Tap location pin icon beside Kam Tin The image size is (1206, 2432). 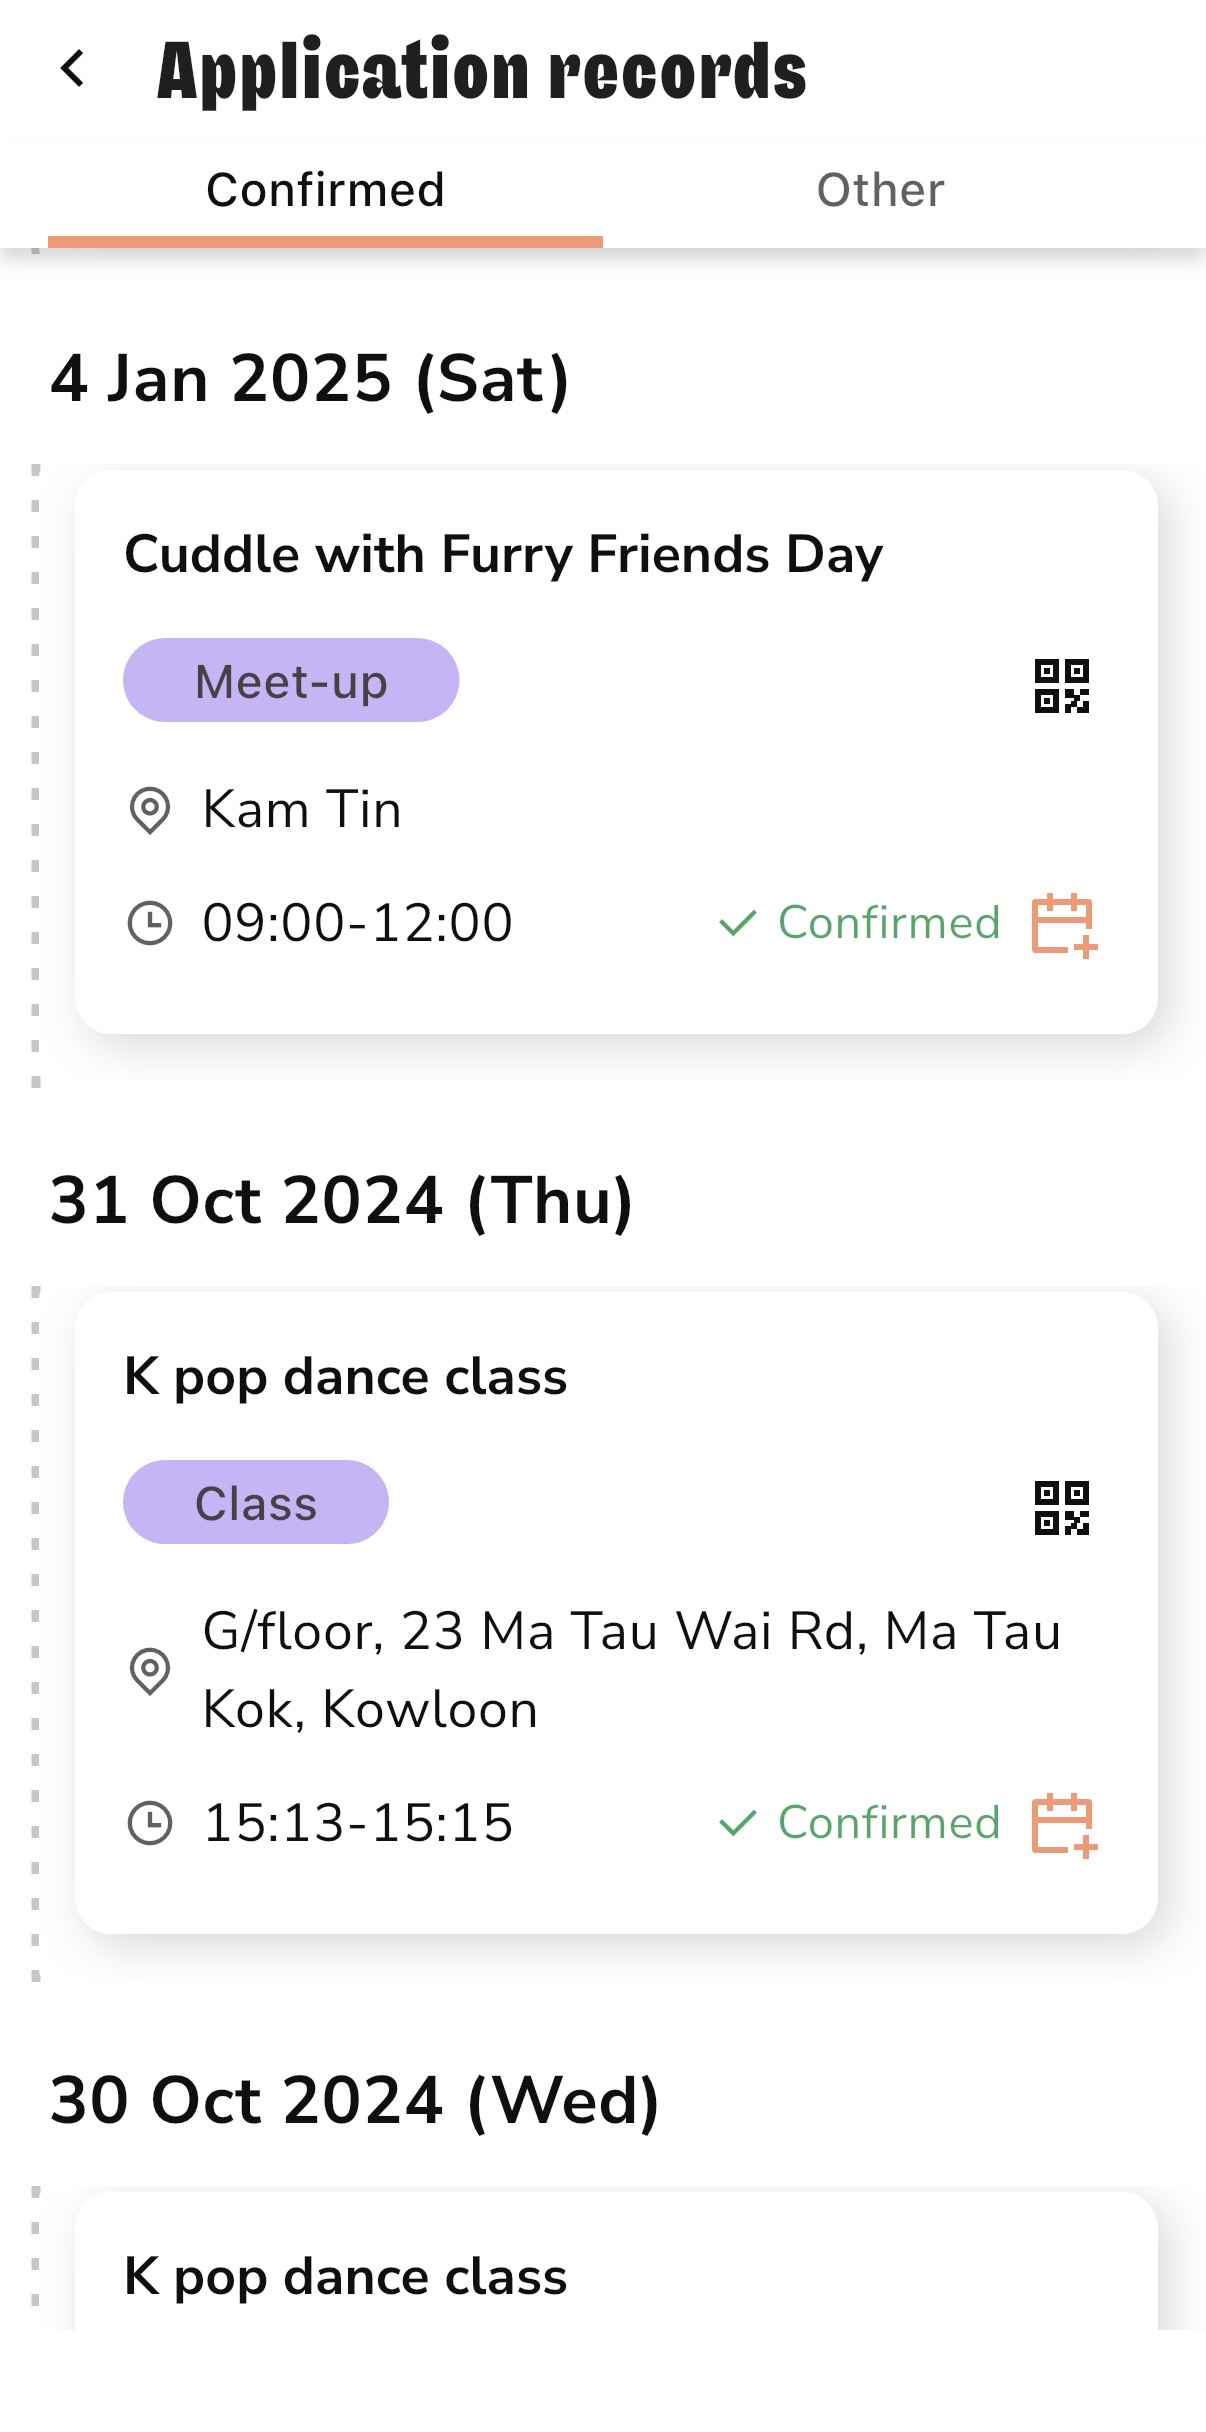click(150, 810)
